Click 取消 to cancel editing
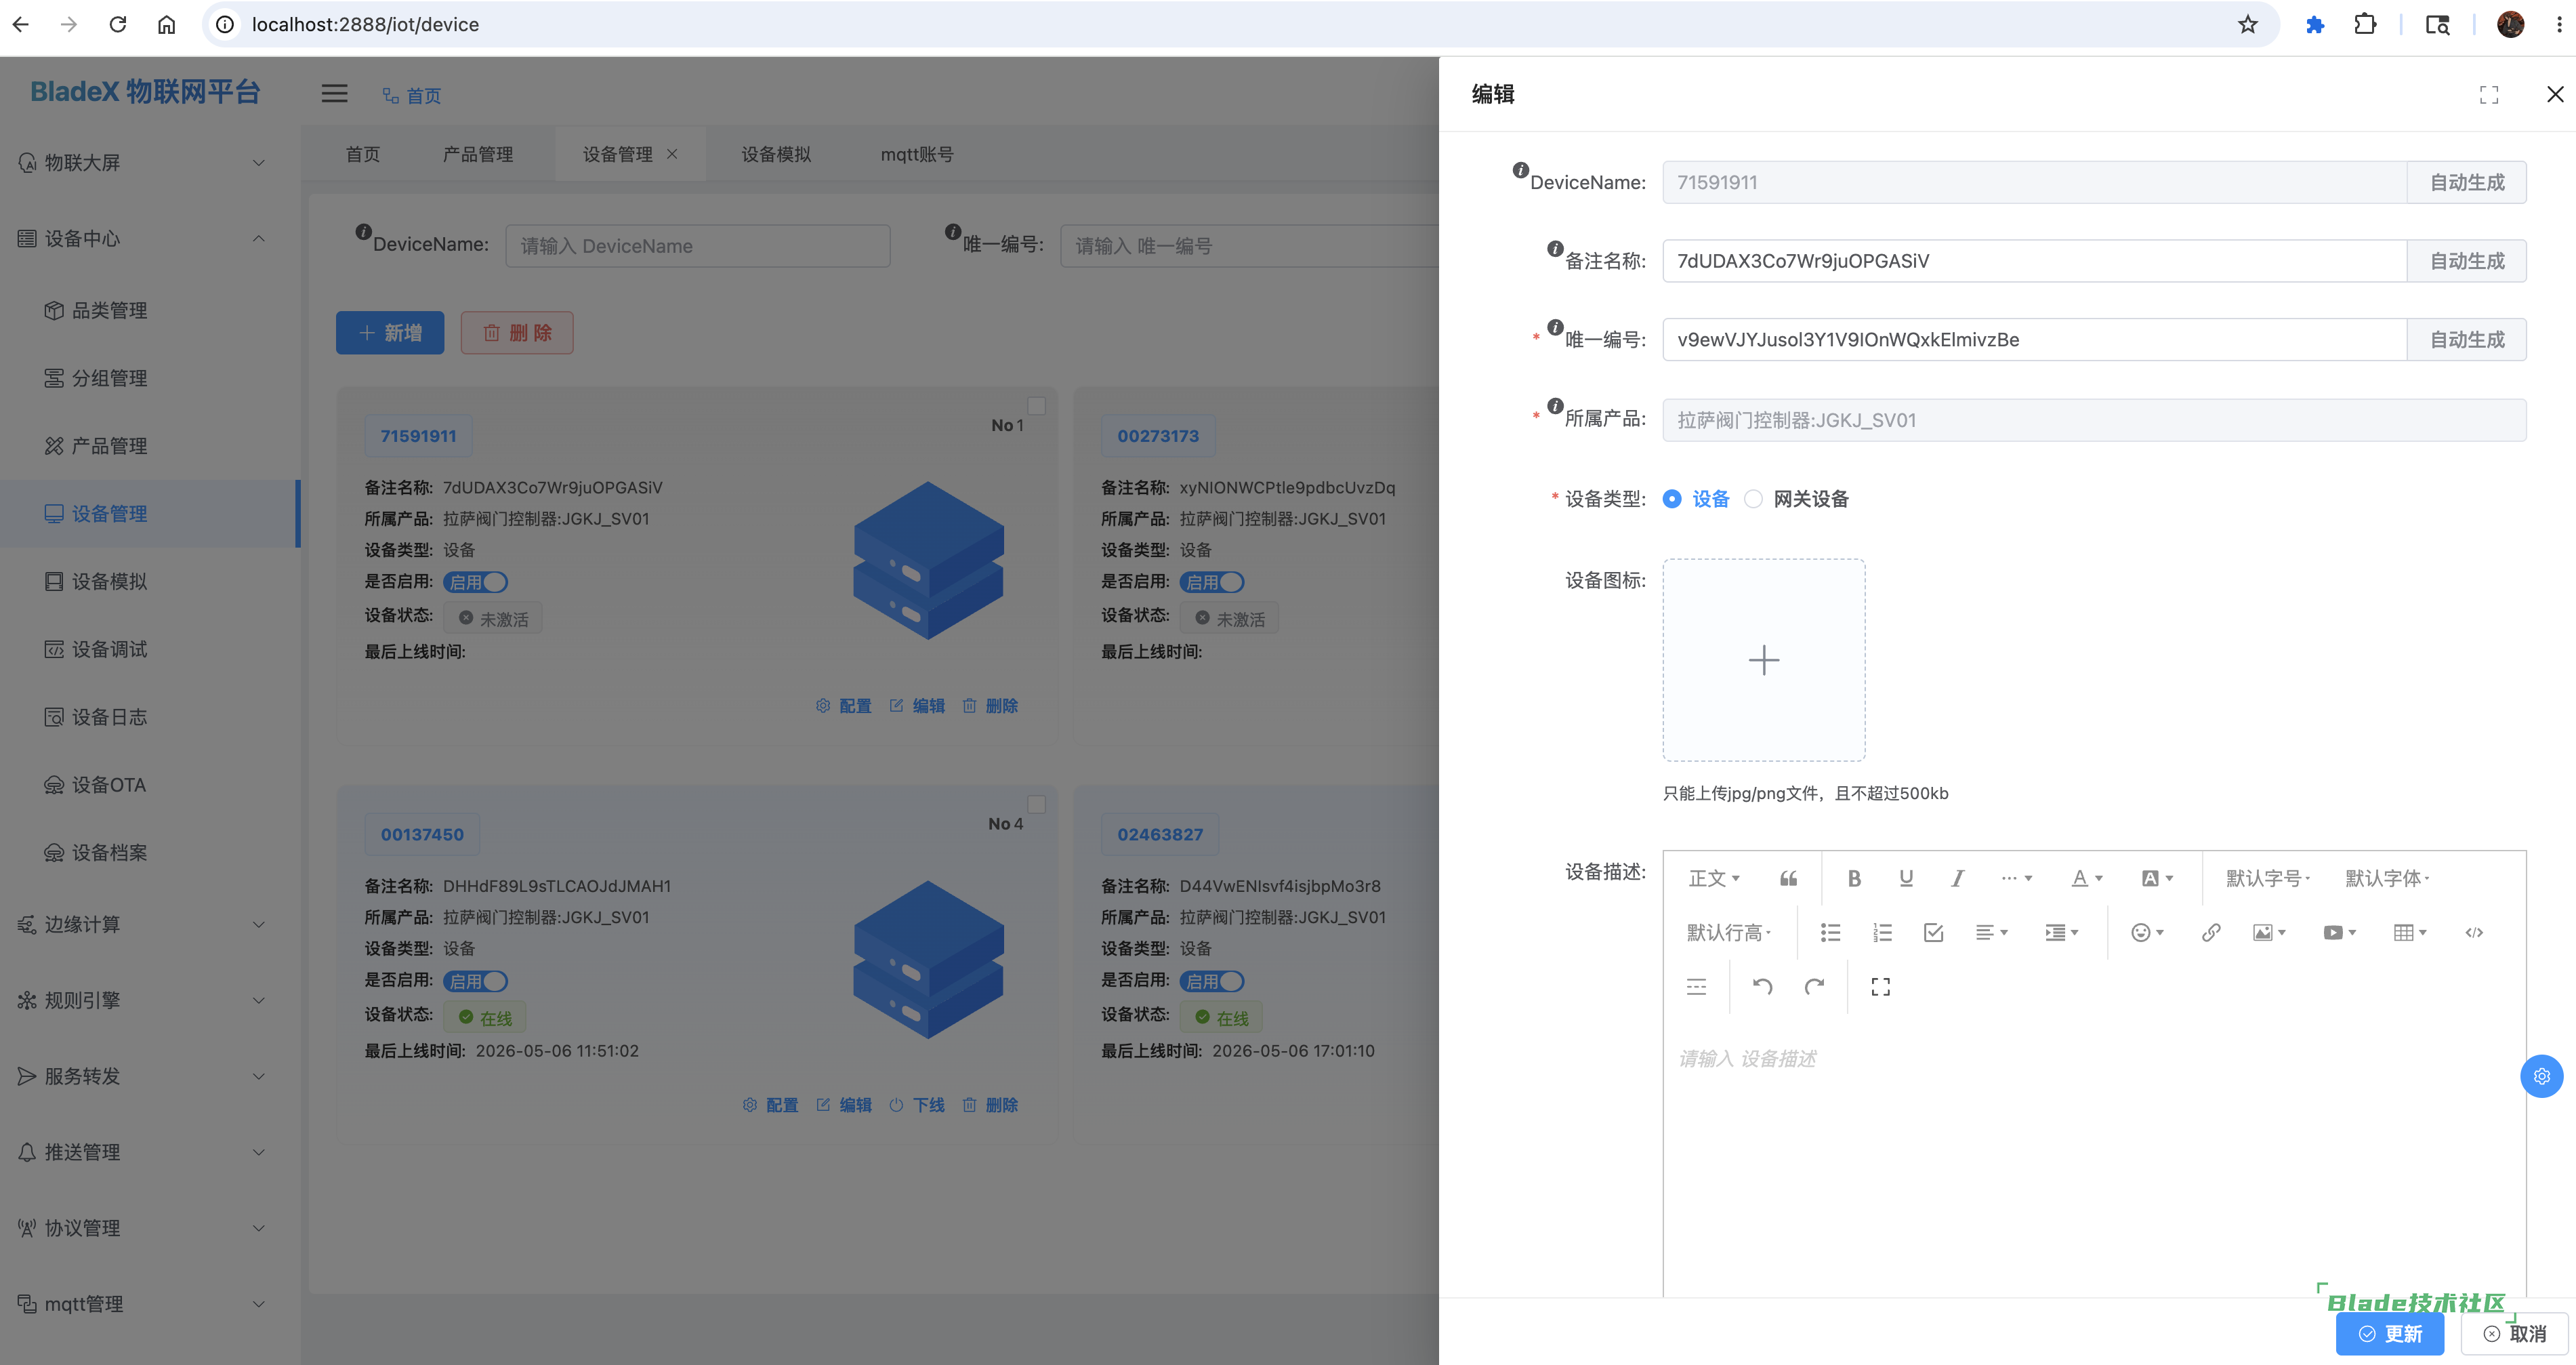 [2514, 1333]
